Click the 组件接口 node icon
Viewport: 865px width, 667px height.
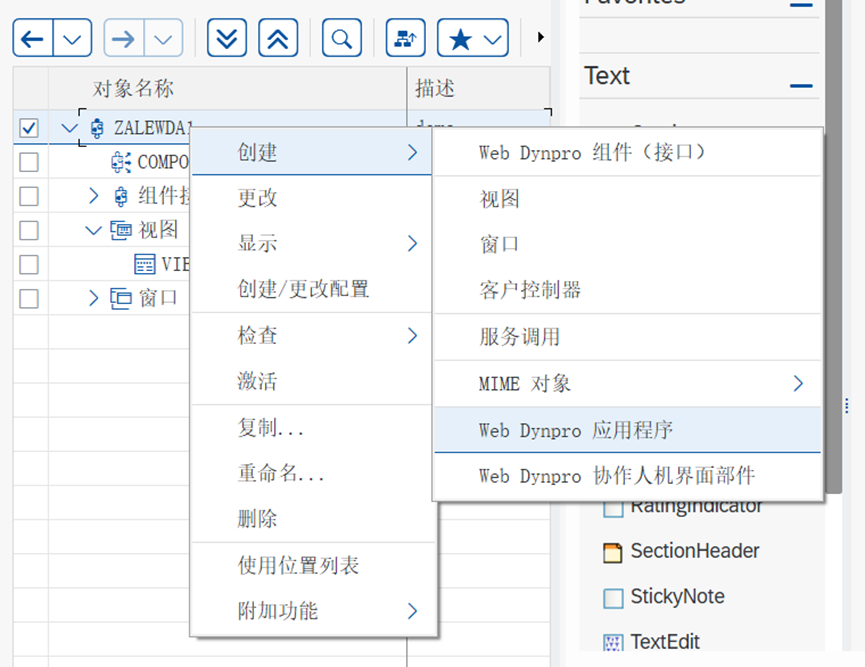coord(121,196)
